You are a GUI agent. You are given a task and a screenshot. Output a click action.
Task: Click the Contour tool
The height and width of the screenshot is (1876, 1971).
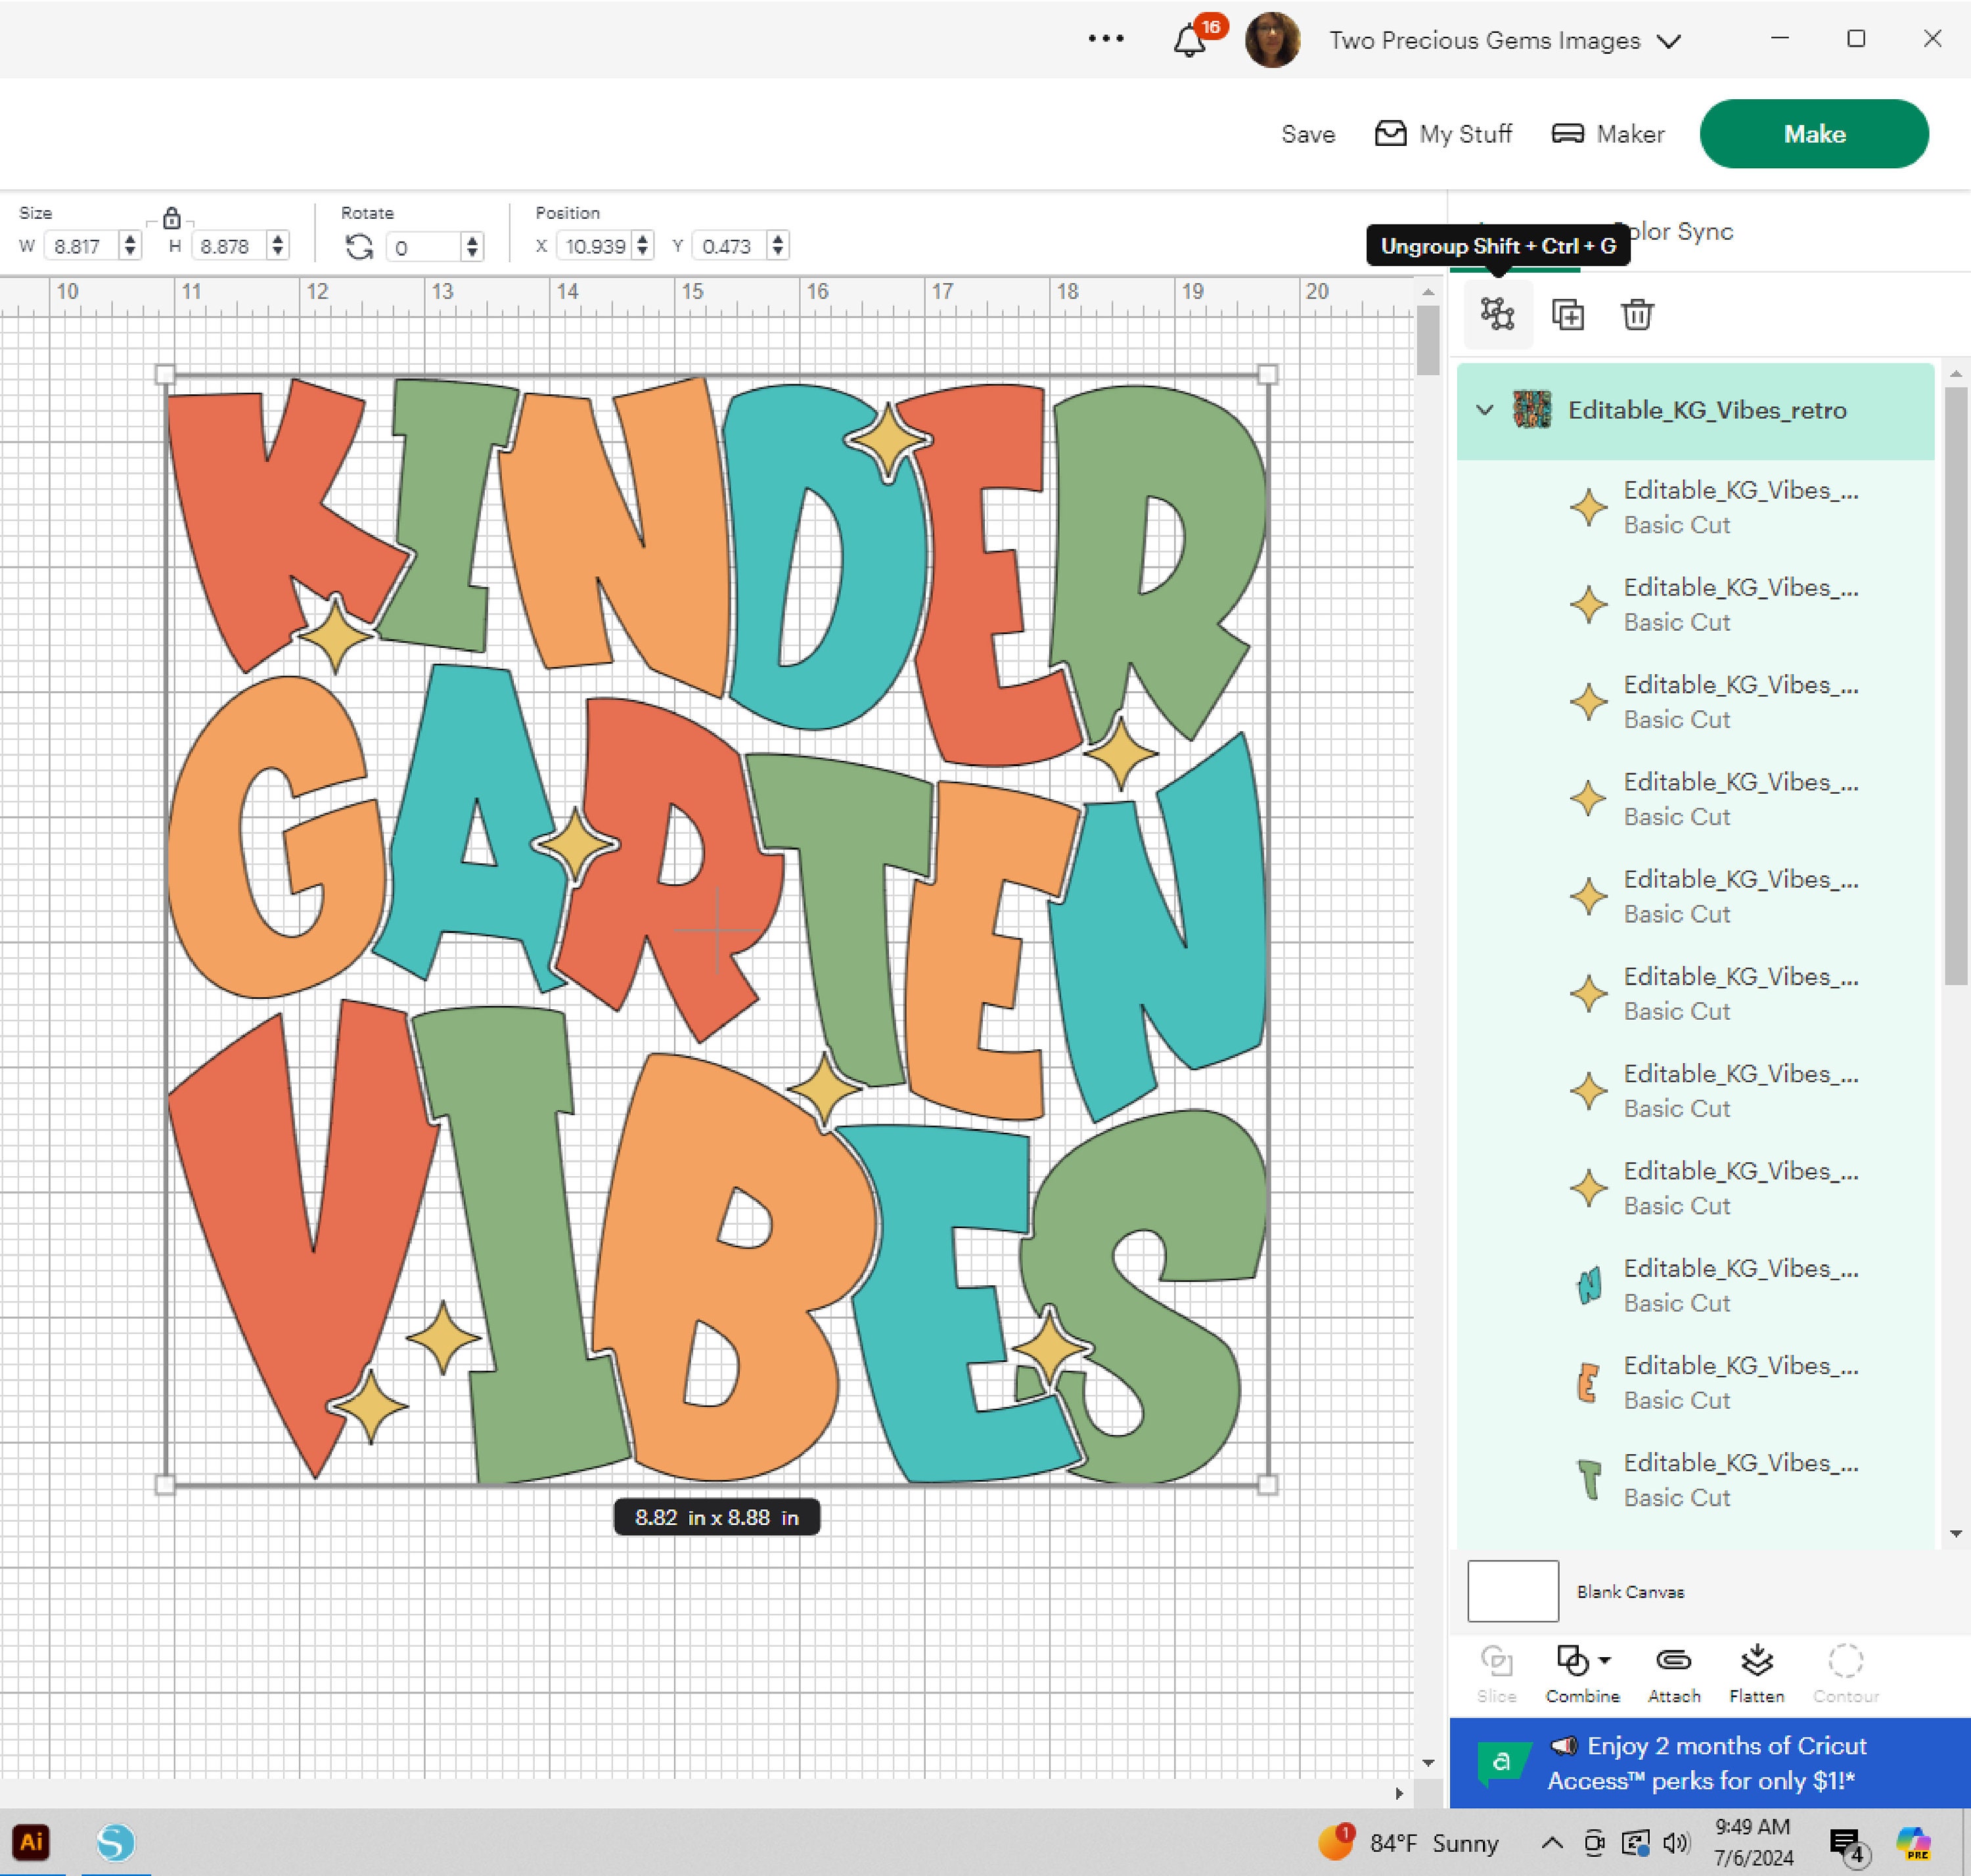[x=1846, y=1674]
